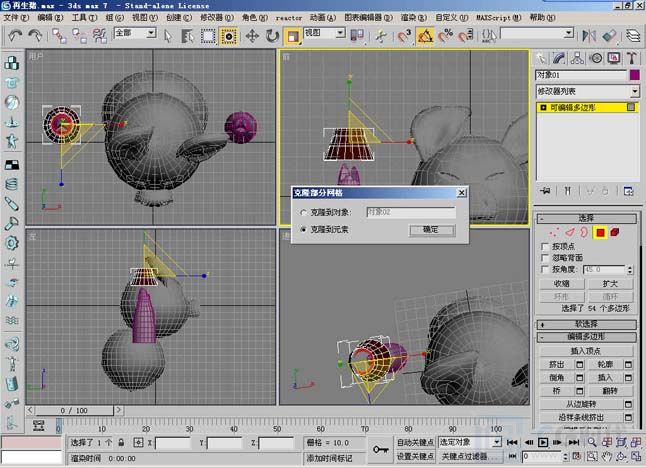This screenshot has width=646, height=468.
Task: Switch to the Motion command panel tab
Action: (x=596, y=58)
